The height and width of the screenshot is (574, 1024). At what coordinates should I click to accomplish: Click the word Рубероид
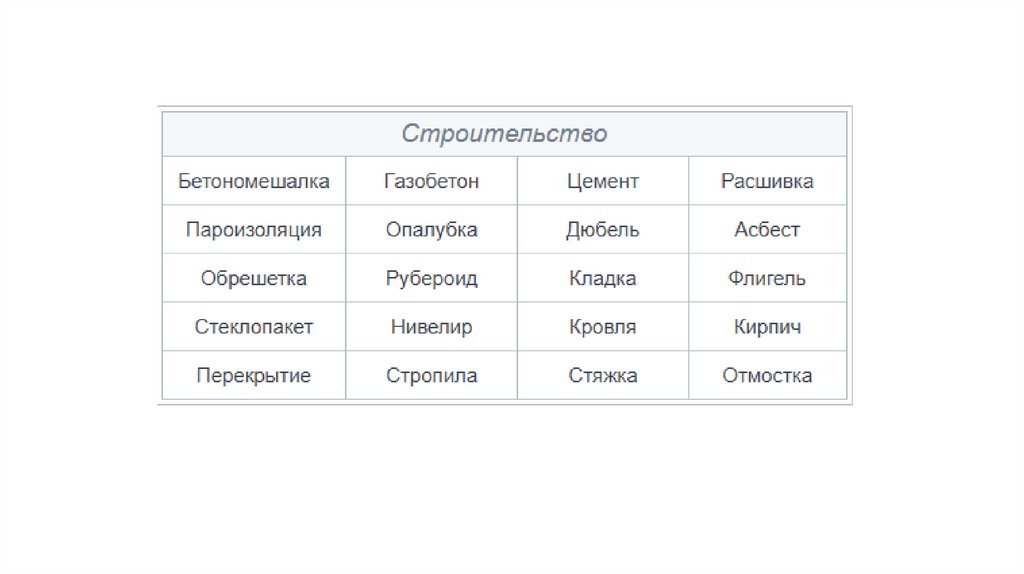[431, 278]
